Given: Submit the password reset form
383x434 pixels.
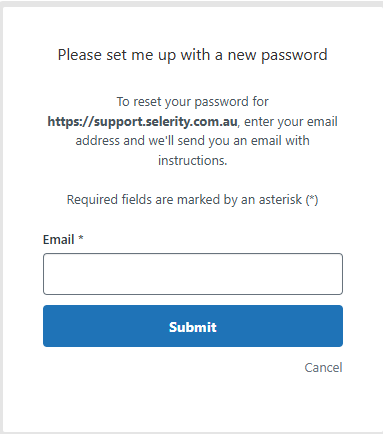Looking at the screenshot, I should pyautogui.click(x=193, y=326).
